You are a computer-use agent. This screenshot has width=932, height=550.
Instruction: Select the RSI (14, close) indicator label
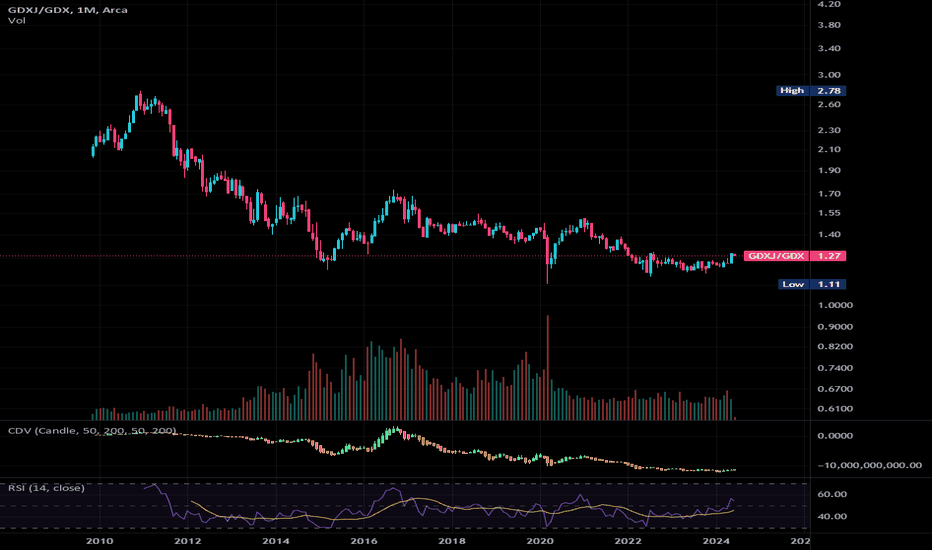46,488
